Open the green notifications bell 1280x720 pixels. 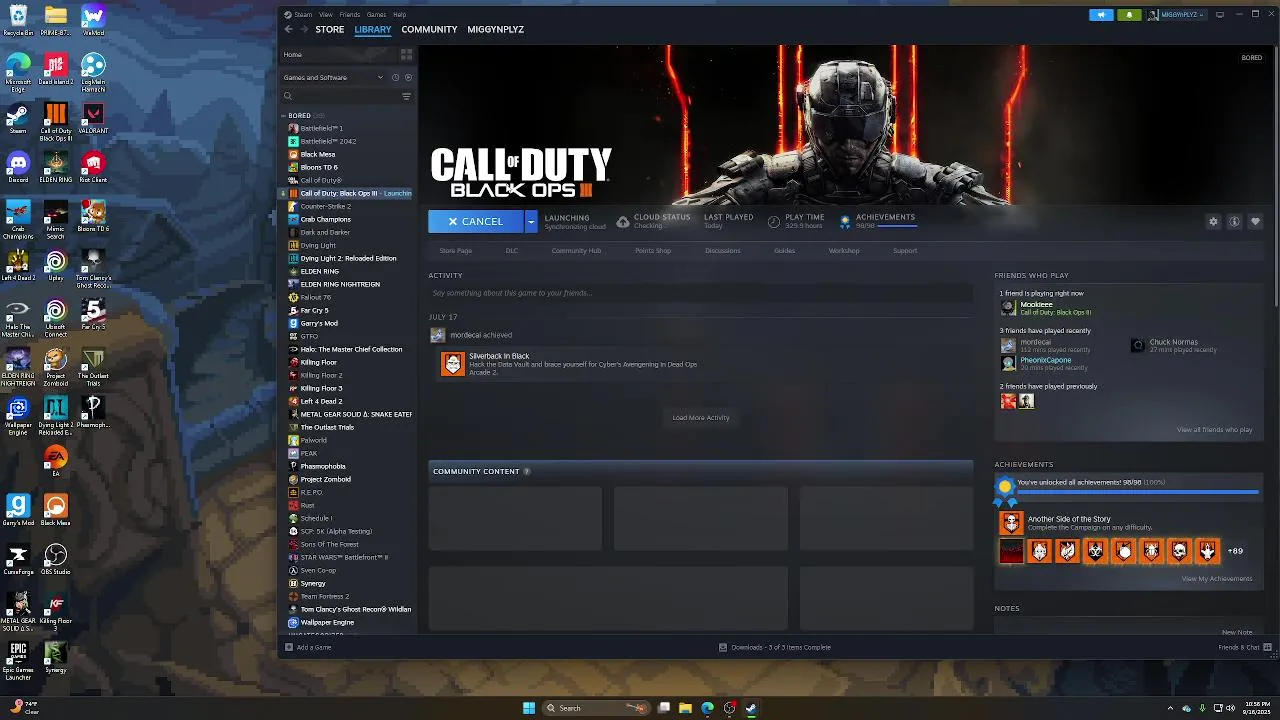point(1129,15)
